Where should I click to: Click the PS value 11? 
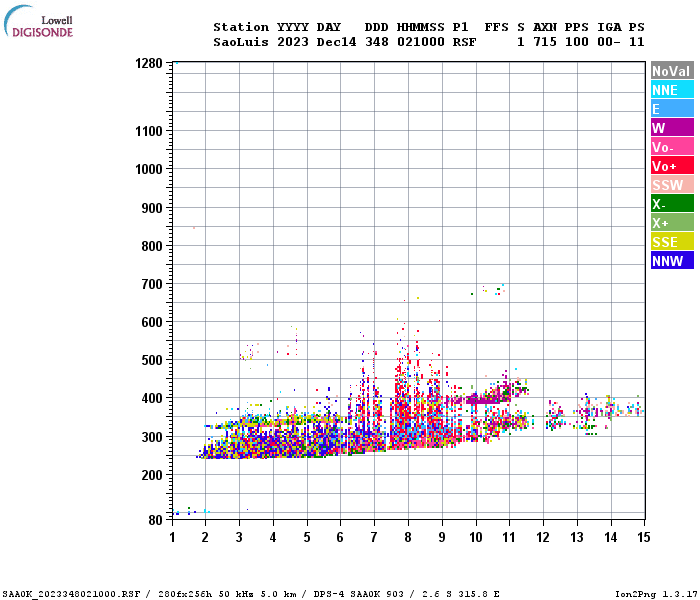click(637, 42)
